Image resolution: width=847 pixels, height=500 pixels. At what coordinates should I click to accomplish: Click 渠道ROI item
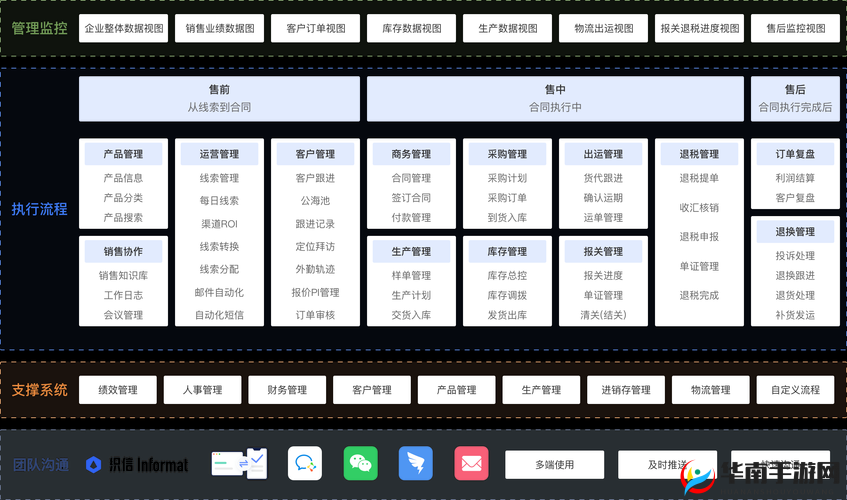click(219, 224)
